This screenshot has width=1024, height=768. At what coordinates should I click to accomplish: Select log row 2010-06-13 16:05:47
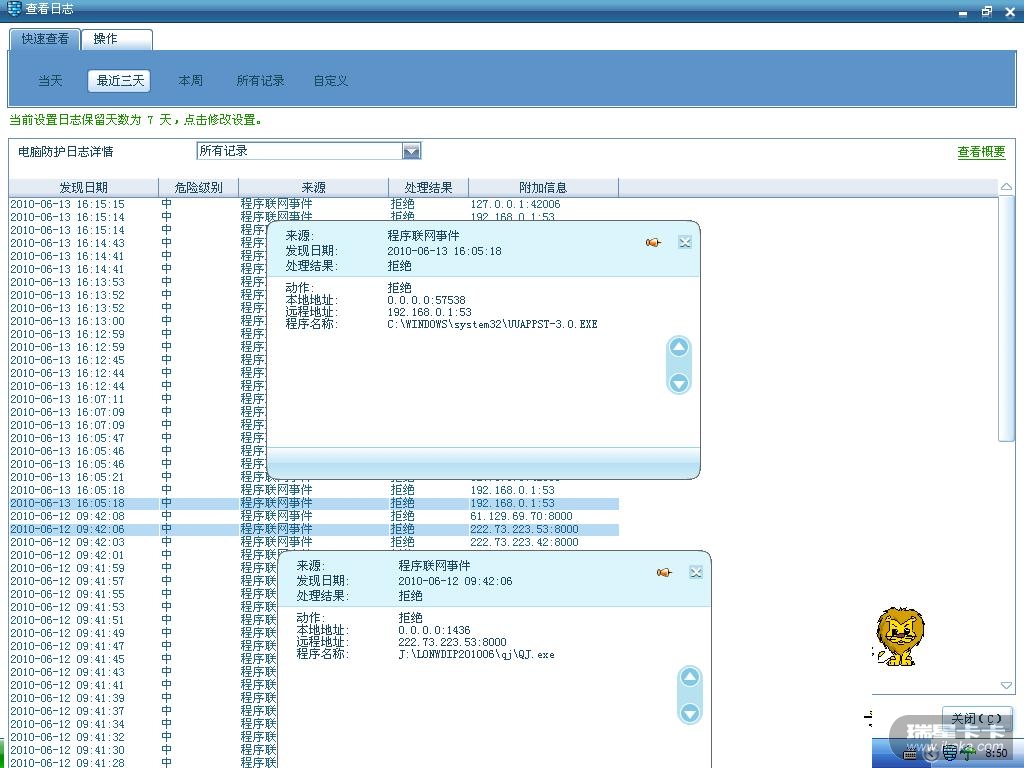(x=138, y=438)
